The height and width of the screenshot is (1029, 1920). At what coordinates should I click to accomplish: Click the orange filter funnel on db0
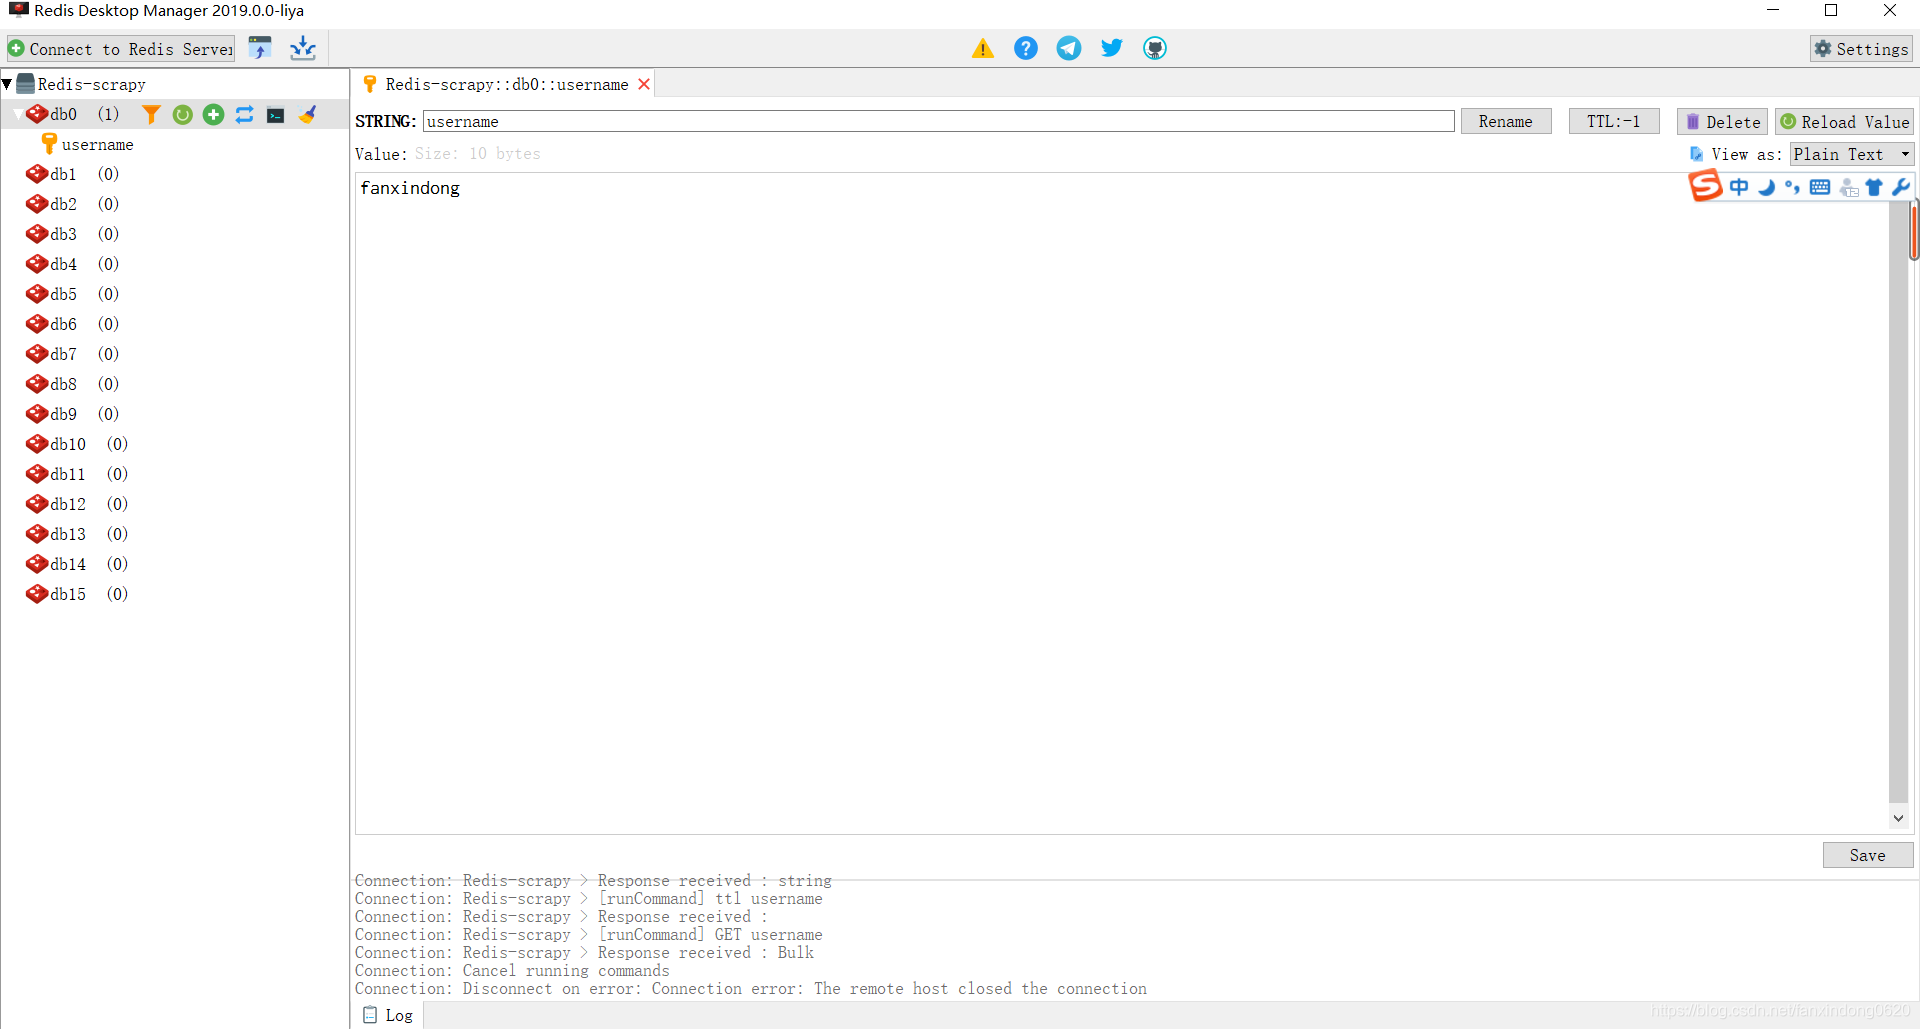pyautogui.click(x=151, y=115)
